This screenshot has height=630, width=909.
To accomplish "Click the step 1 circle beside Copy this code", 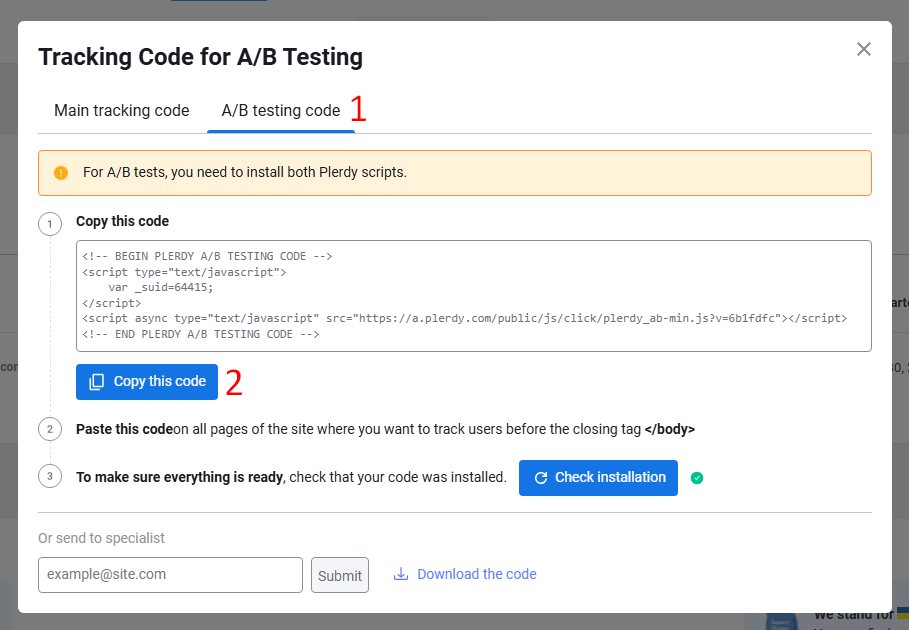I will click(50, 224).
